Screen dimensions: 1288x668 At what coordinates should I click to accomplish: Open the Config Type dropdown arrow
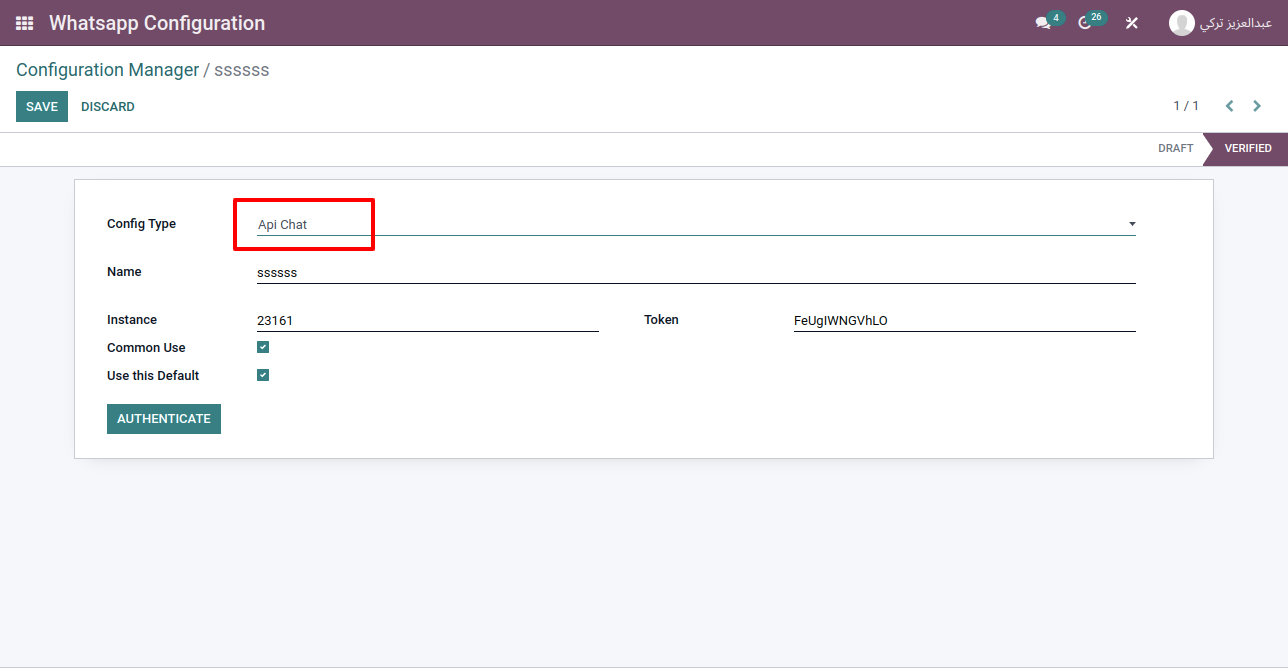tap(1131, 224)
